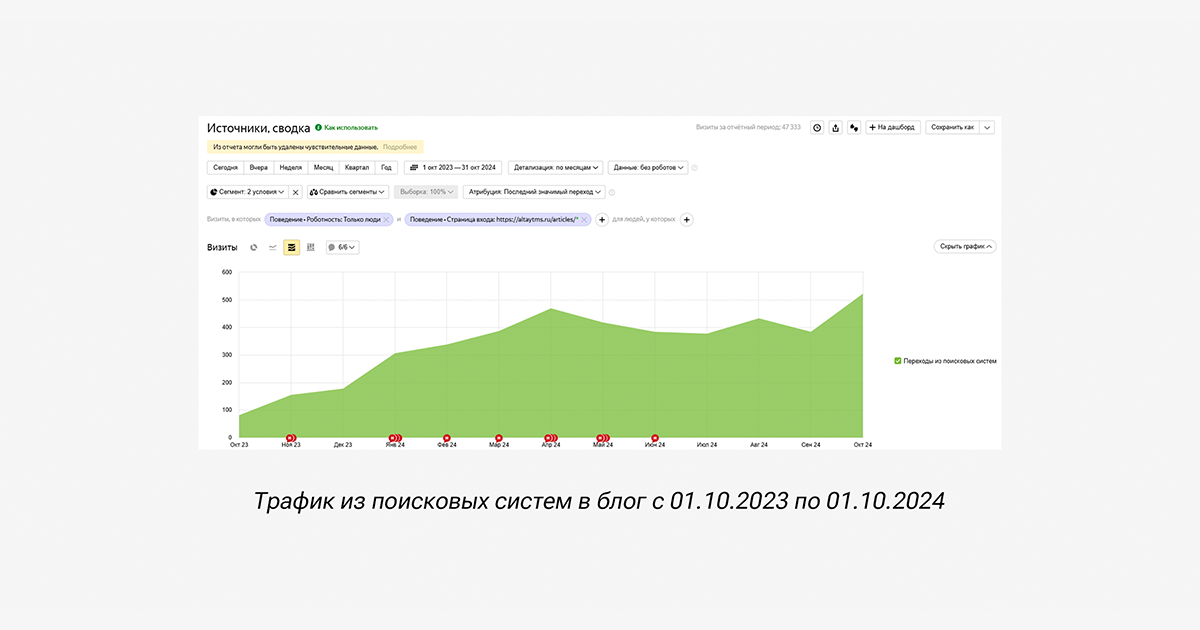1200x630 pixels.
Task: Uncheck Переходы из поисковых систем legend
Action: pos(898,361)
